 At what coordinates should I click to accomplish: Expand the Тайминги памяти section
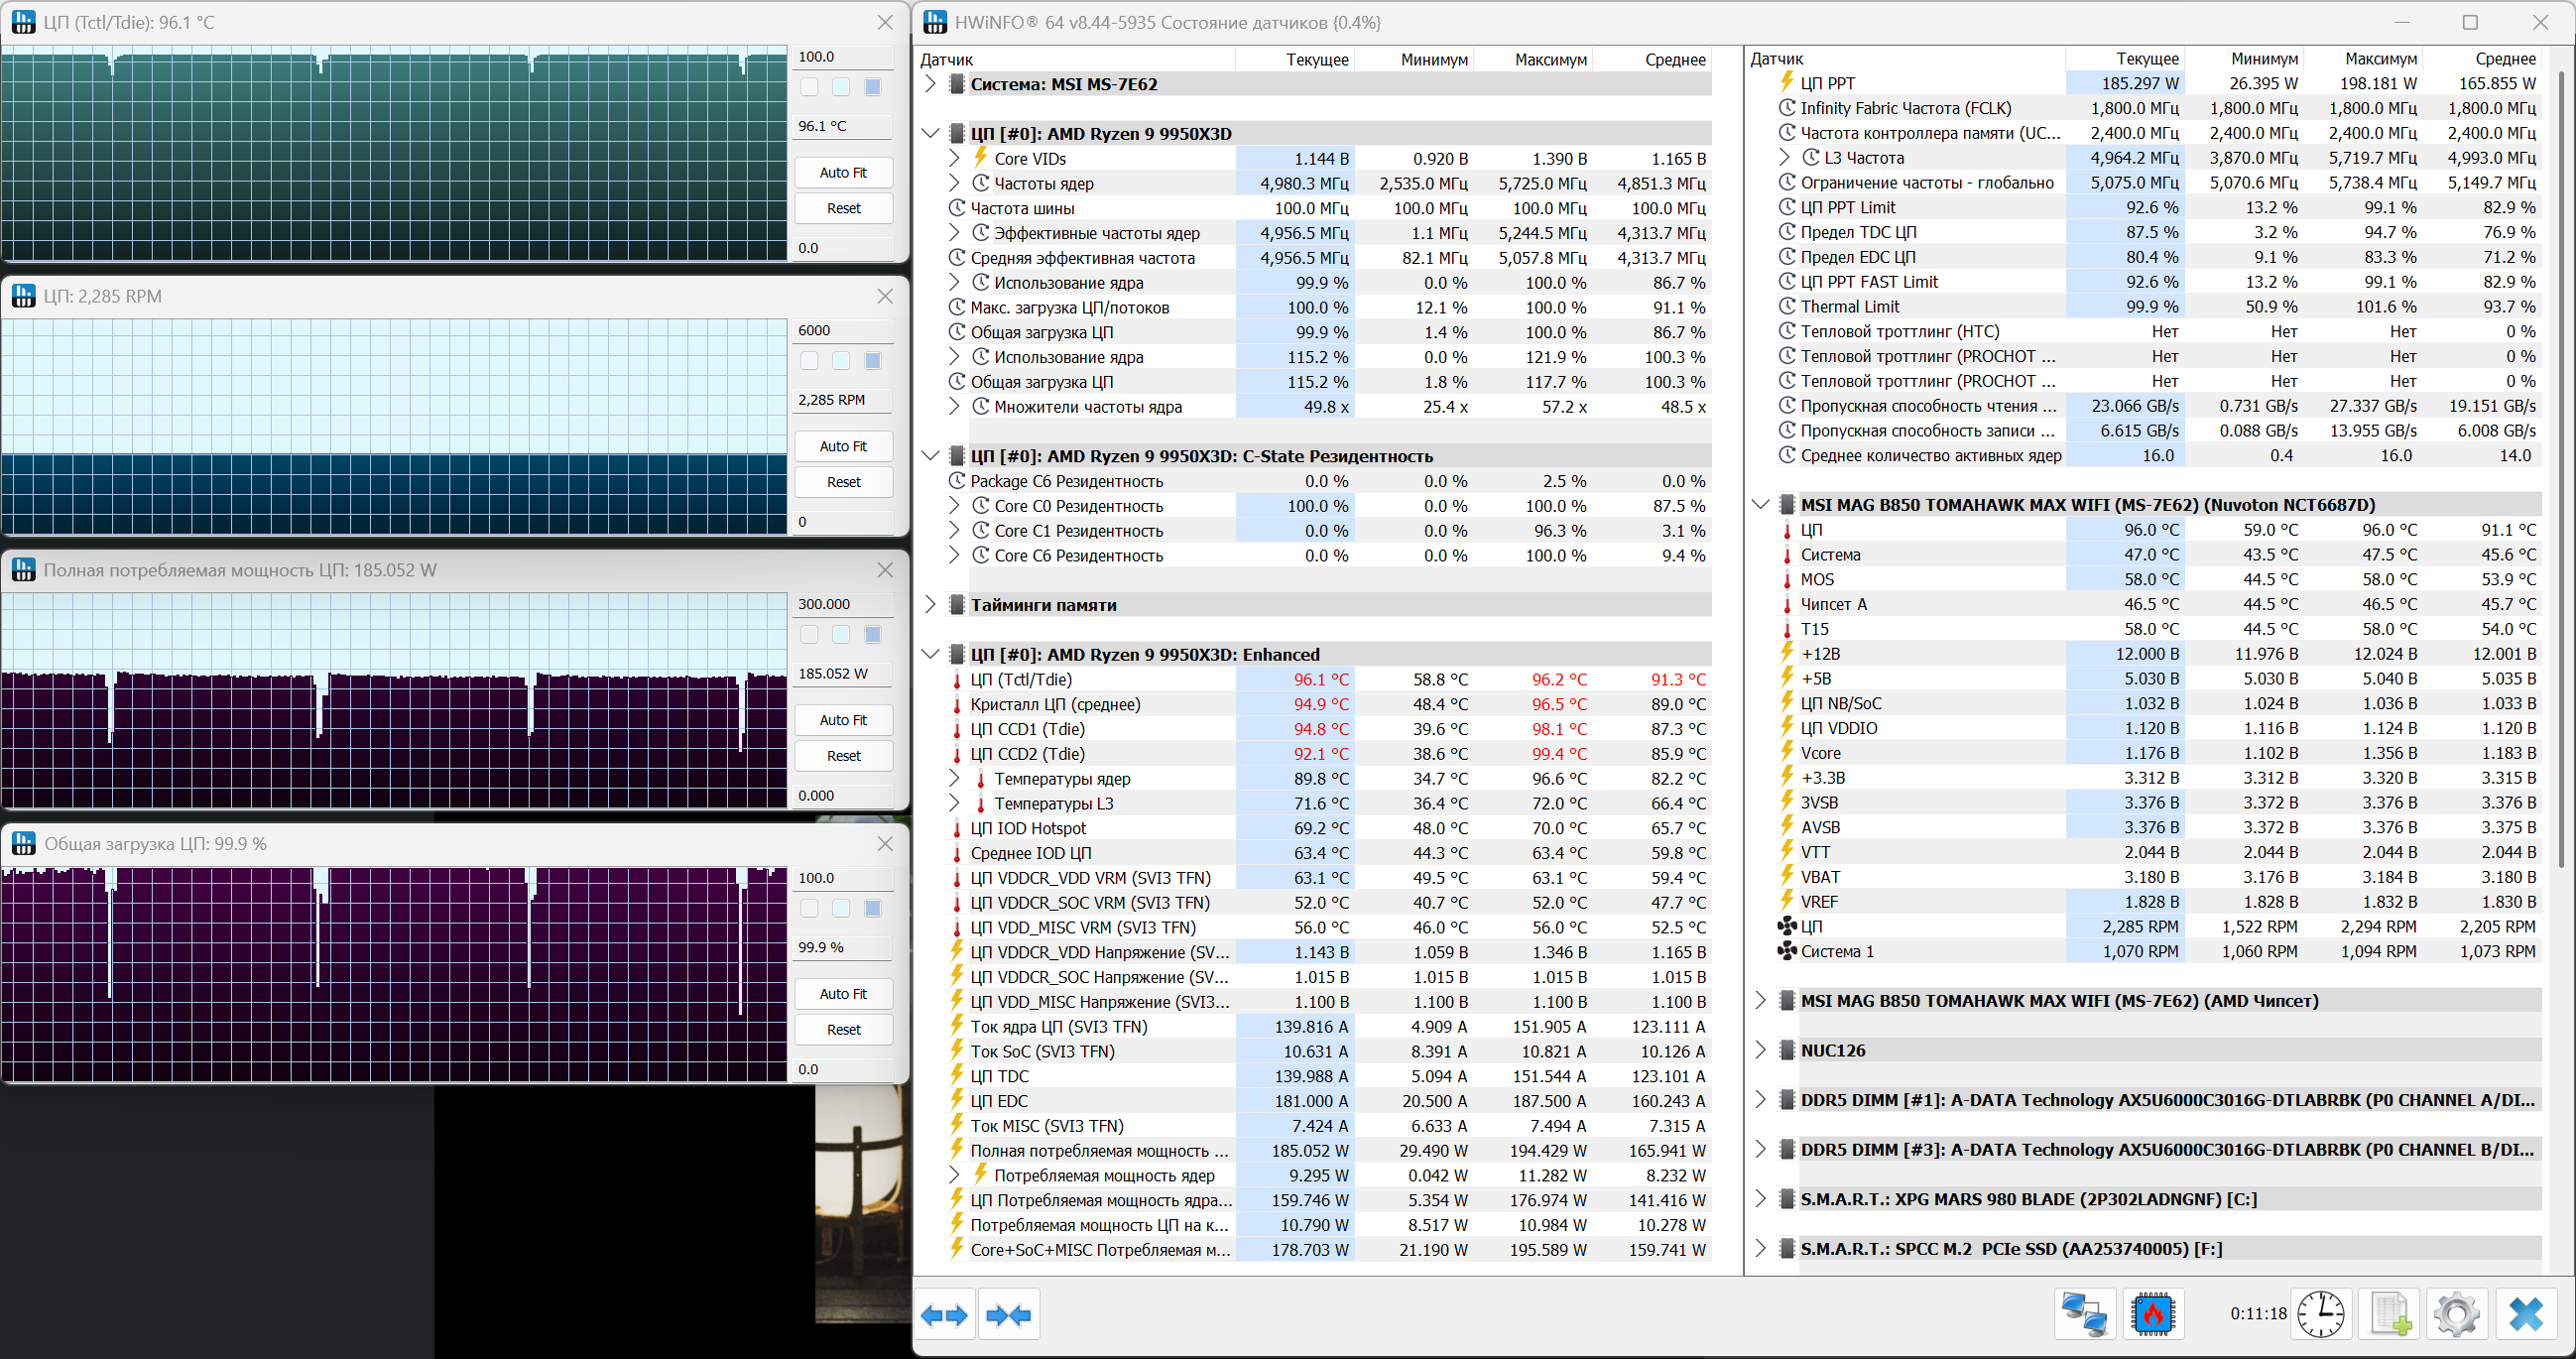tap(930, 605)
